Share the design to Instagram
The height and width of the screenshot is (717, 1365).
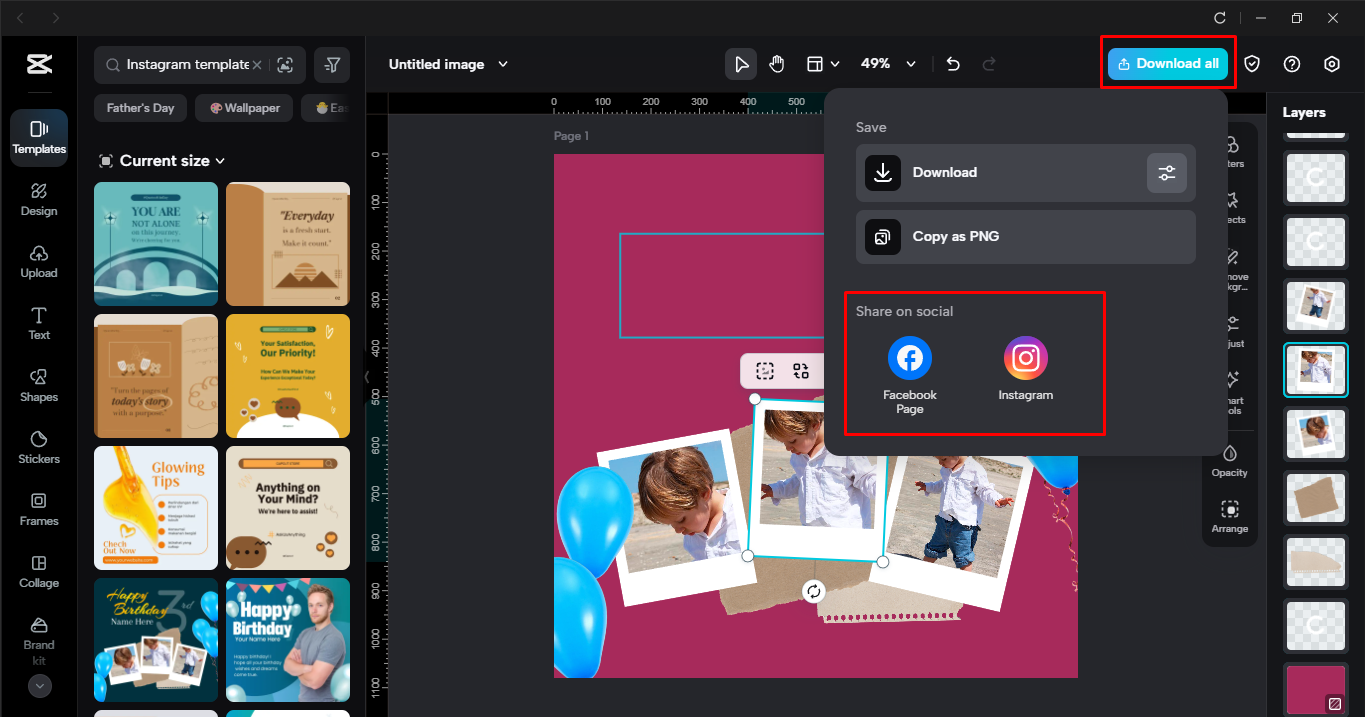1025,358
